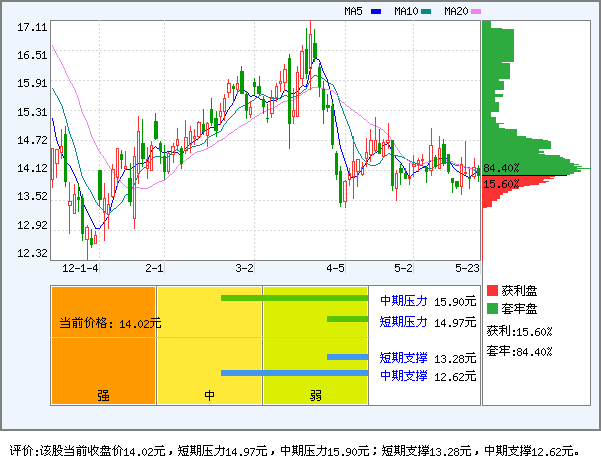This screenshot has height=456, width=601.
Task: Open the 中期支撑 link
Action: point(403,375)
